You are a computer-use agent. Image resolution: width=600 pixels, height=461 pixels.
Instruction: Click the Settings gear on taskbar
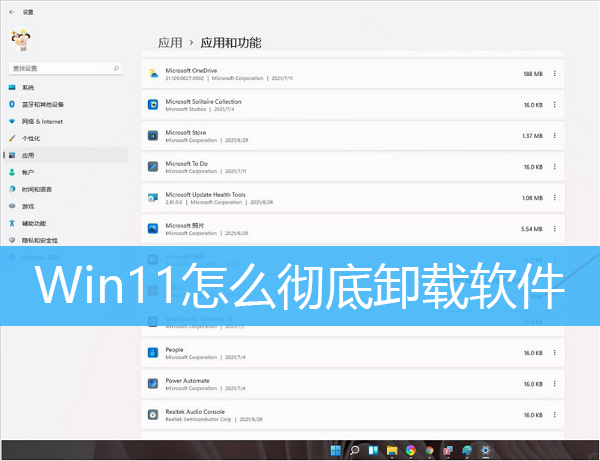[x=485, y=450]
